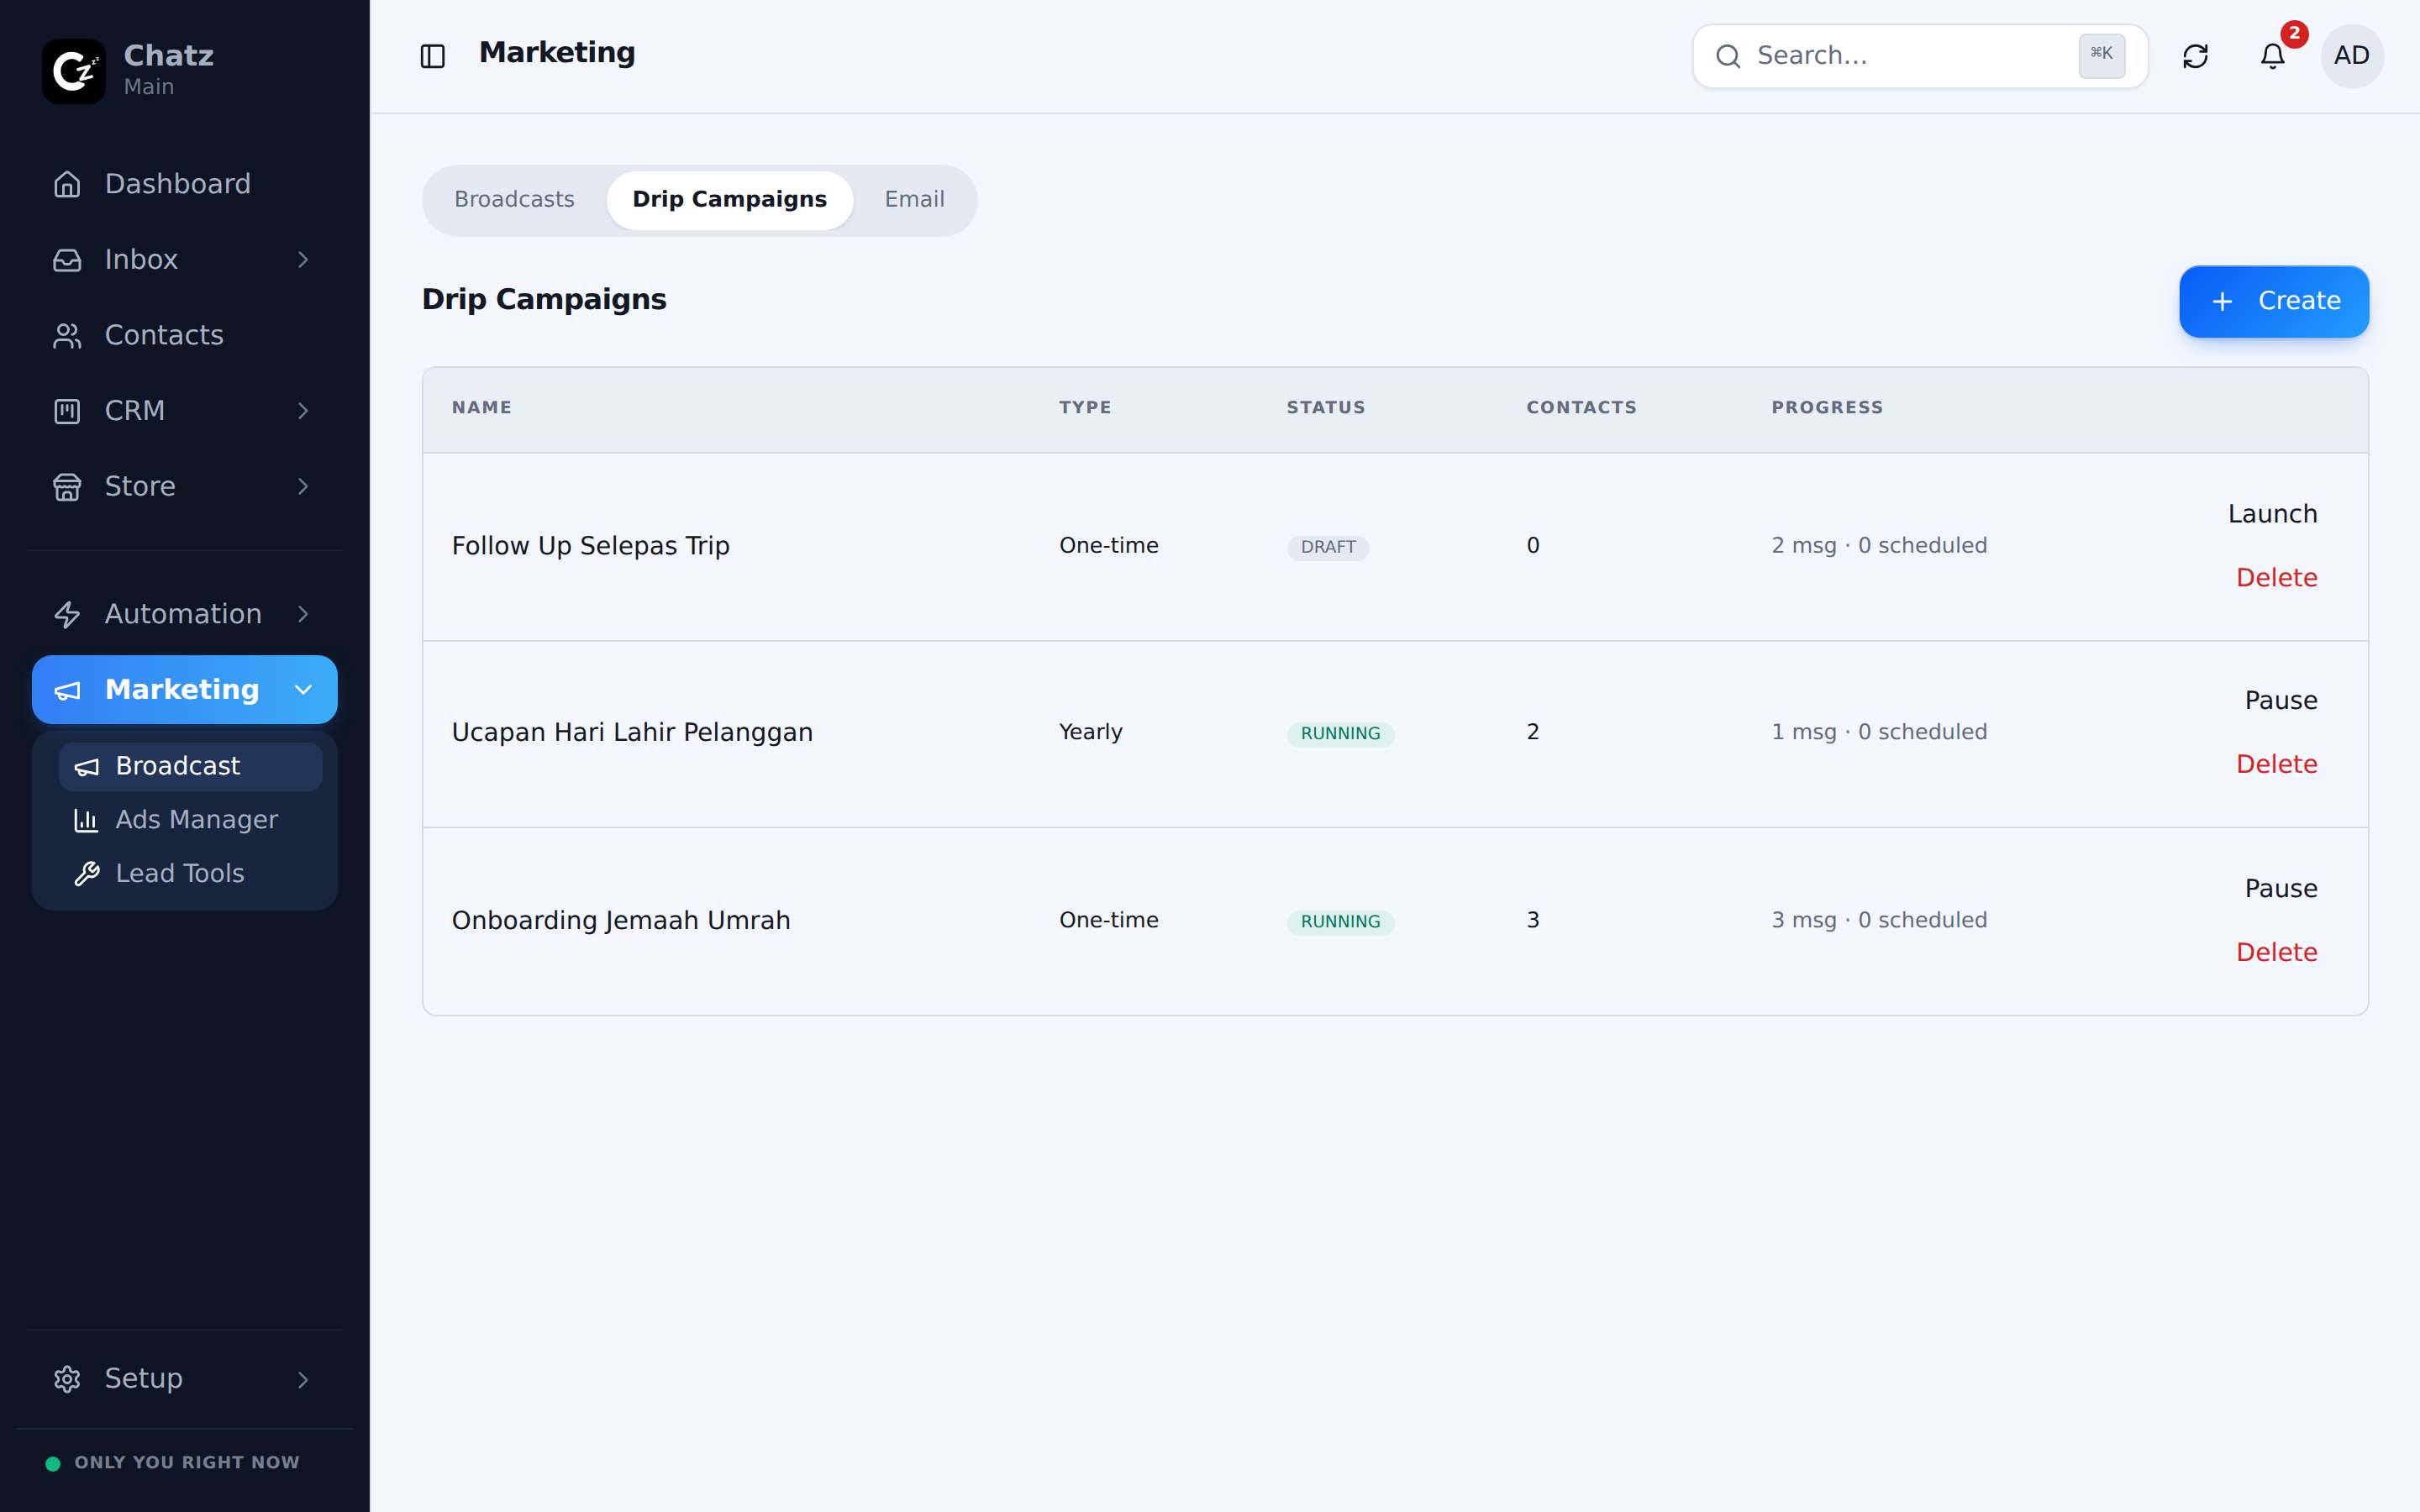Click campaign name Follow Up Selepas Trip
Image resolution: width=2420 pixels, height=1512 pixels.
click(590, 546)
